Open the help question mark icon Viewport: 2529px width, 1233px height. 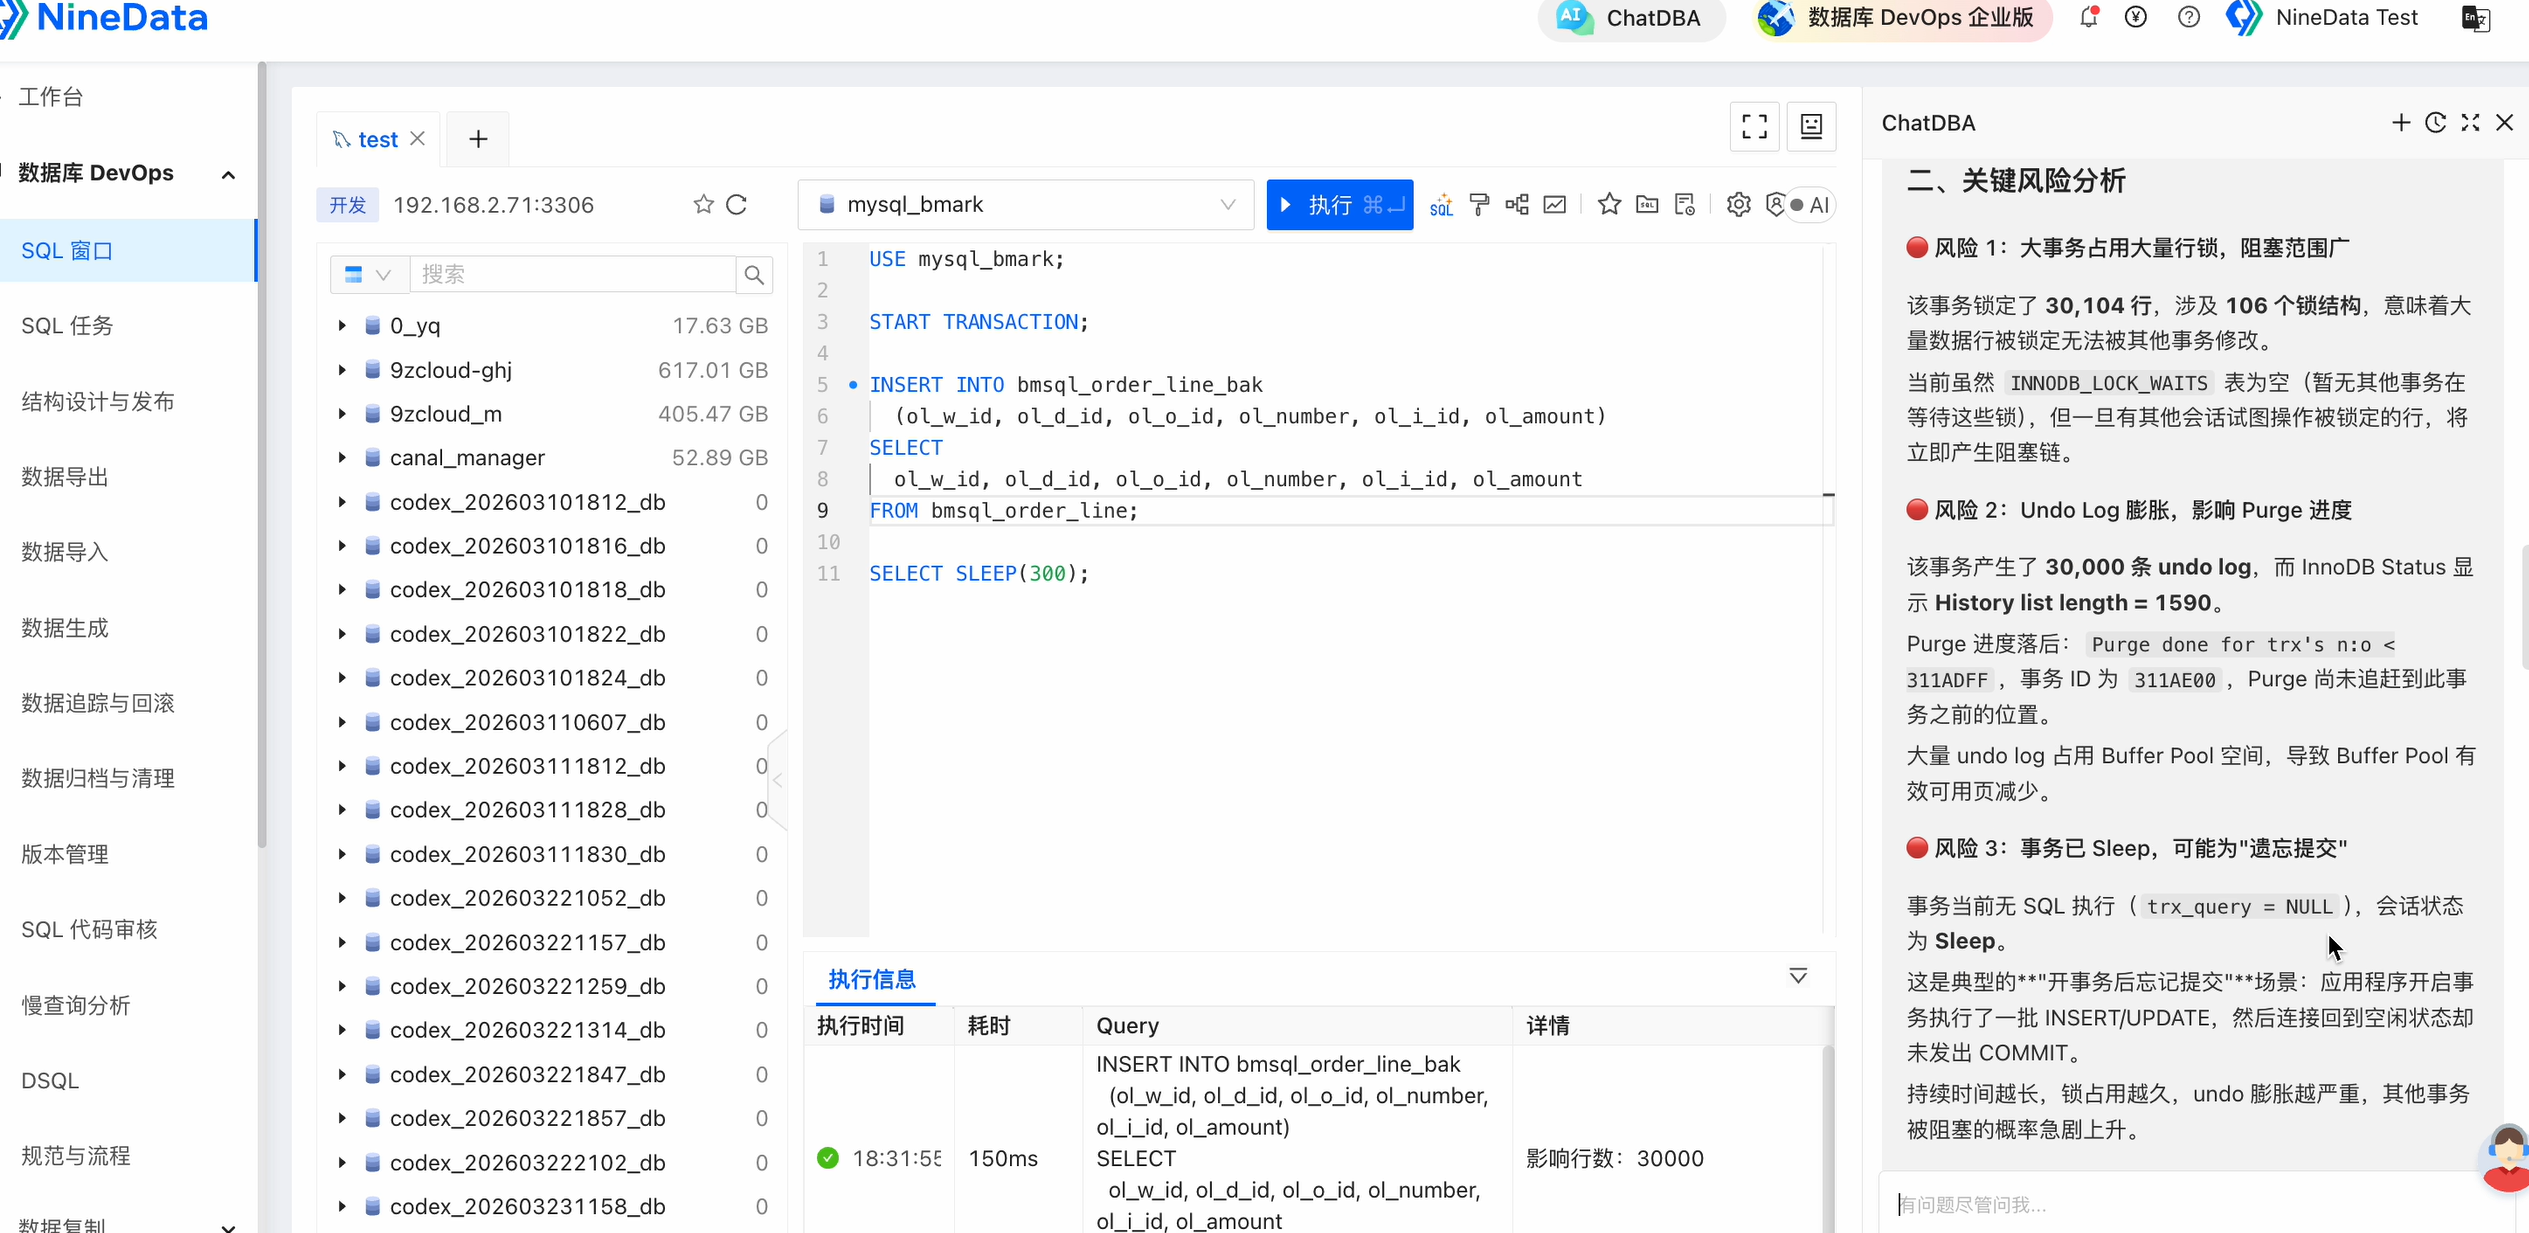[x=2189, y=17]
